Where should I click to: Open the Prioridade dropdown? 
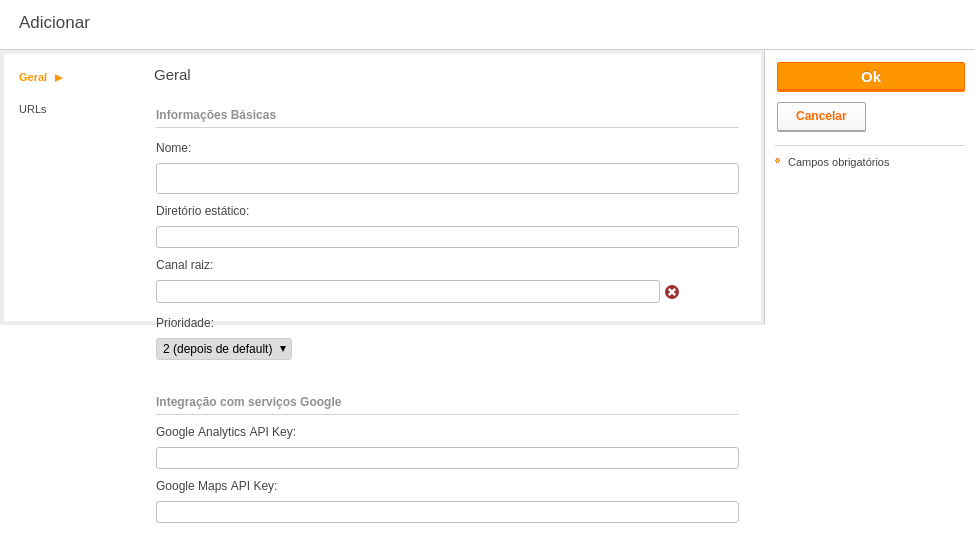click(x=224, y=349)
